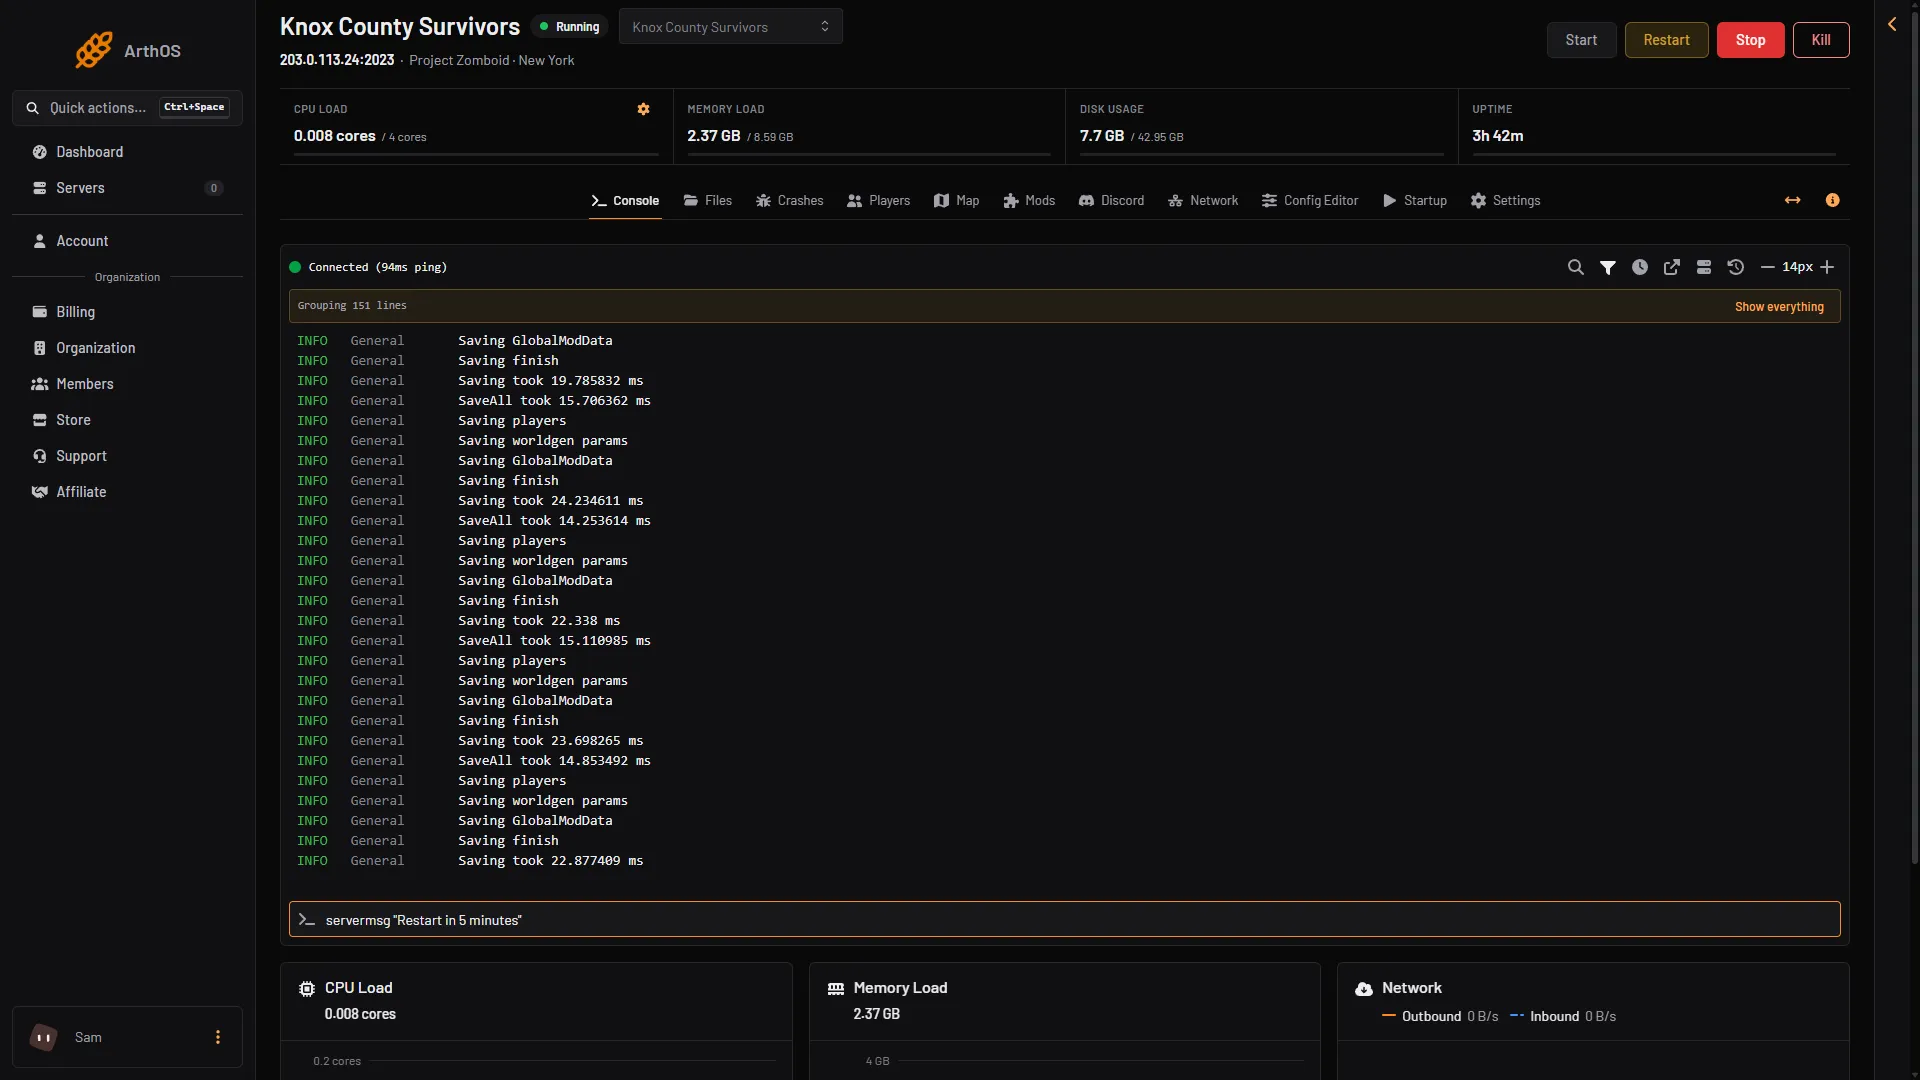The width and height of the screenshot is (1920, 1080).
Task: Toggle the console log filter funnel
Action: (1607, 267)
